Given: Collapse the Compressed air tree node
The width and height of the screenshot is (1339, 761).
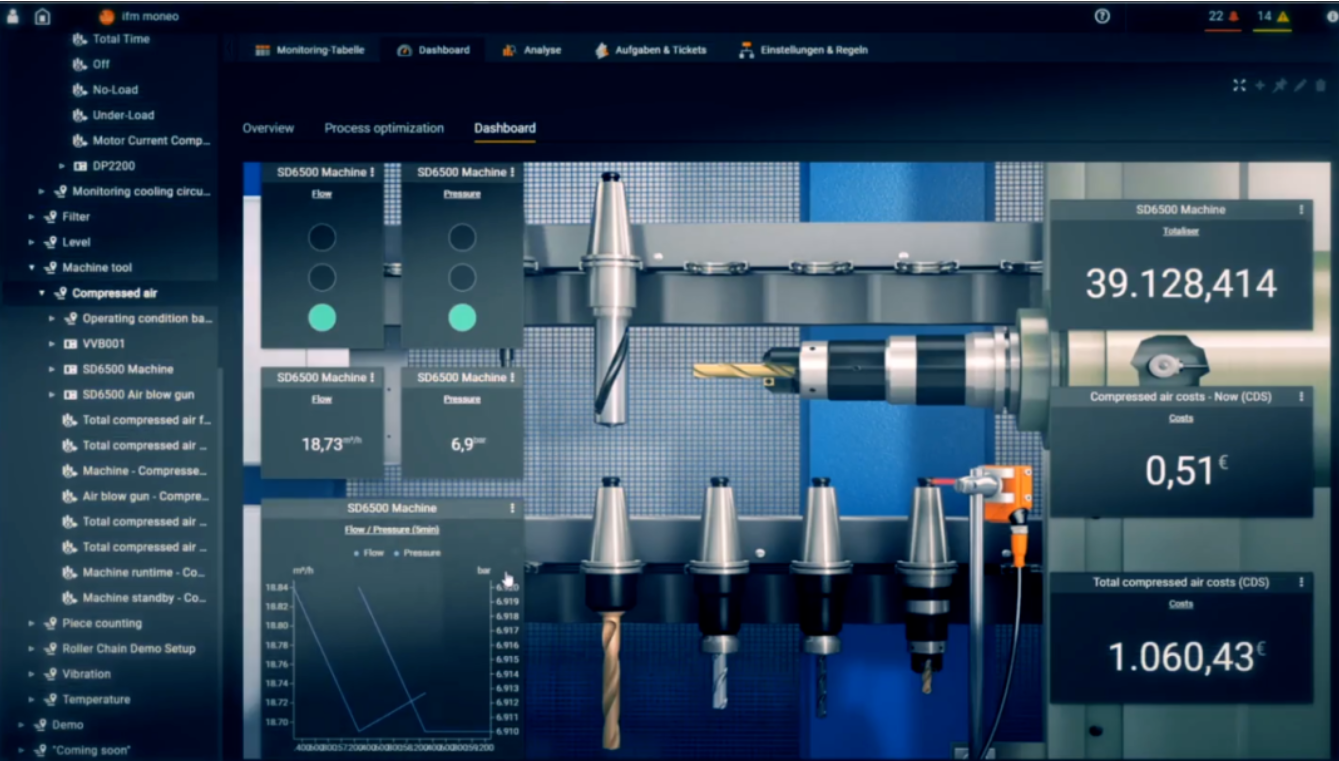Looking at the screenshot, I should coord(42,293).
